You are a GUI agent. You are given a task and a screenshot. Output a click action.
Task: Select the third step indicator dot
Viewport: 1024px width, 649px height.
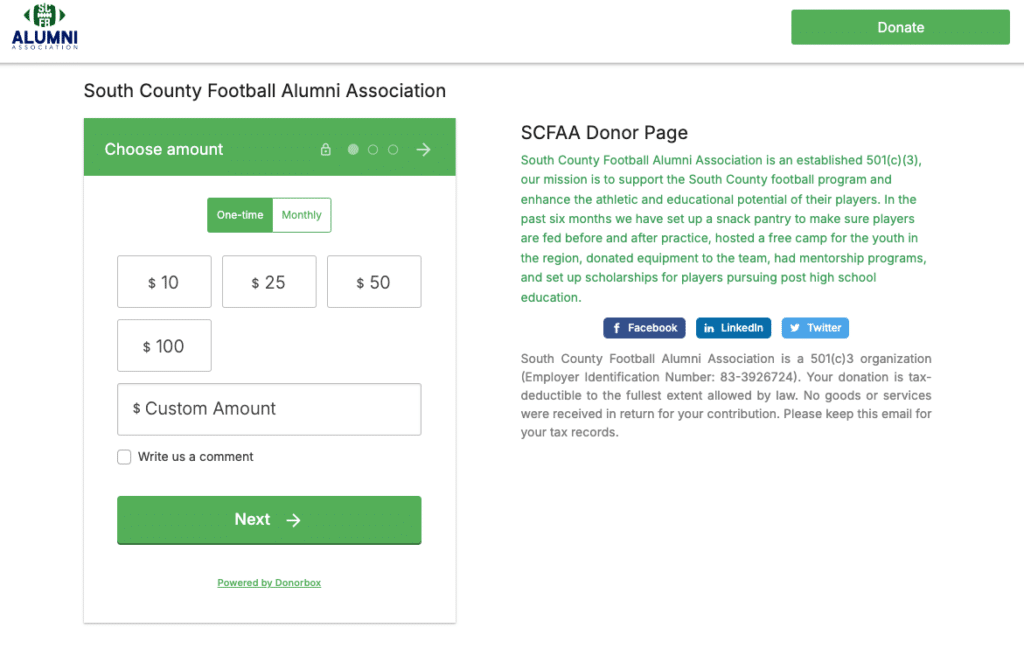pyautogui.click(x=392, y=147)
